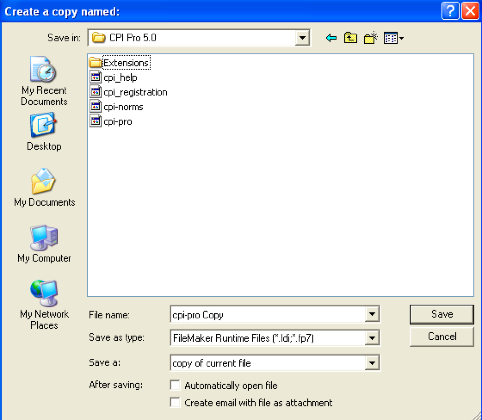482x420 pixels.
Task: Select the cpi_registration file icon
Action: pos(95,92)
